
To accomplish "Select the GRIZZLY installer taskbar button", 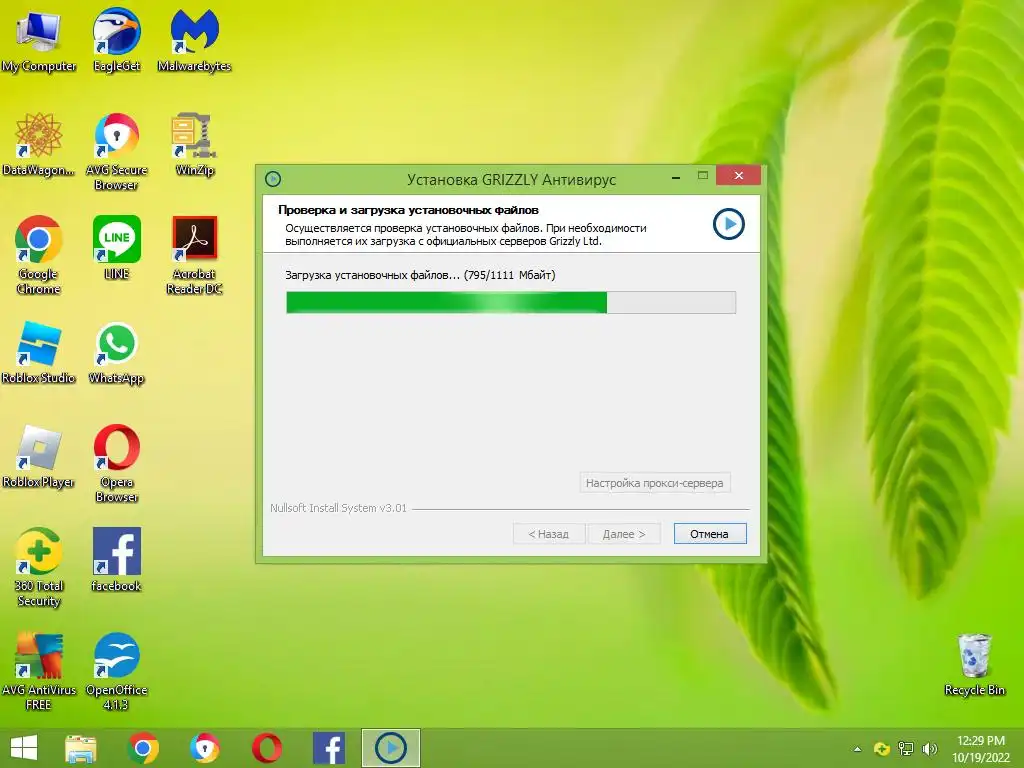I will pos(391,748).
